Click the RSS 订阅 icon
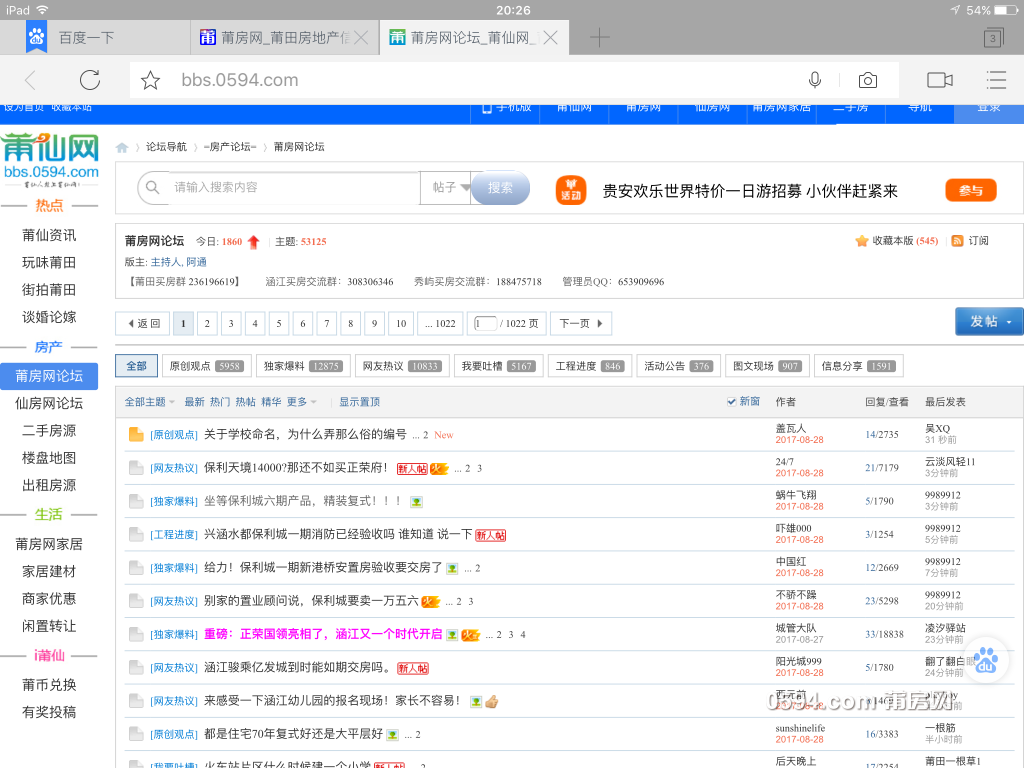1024x768 pixels. coord(957,241)
